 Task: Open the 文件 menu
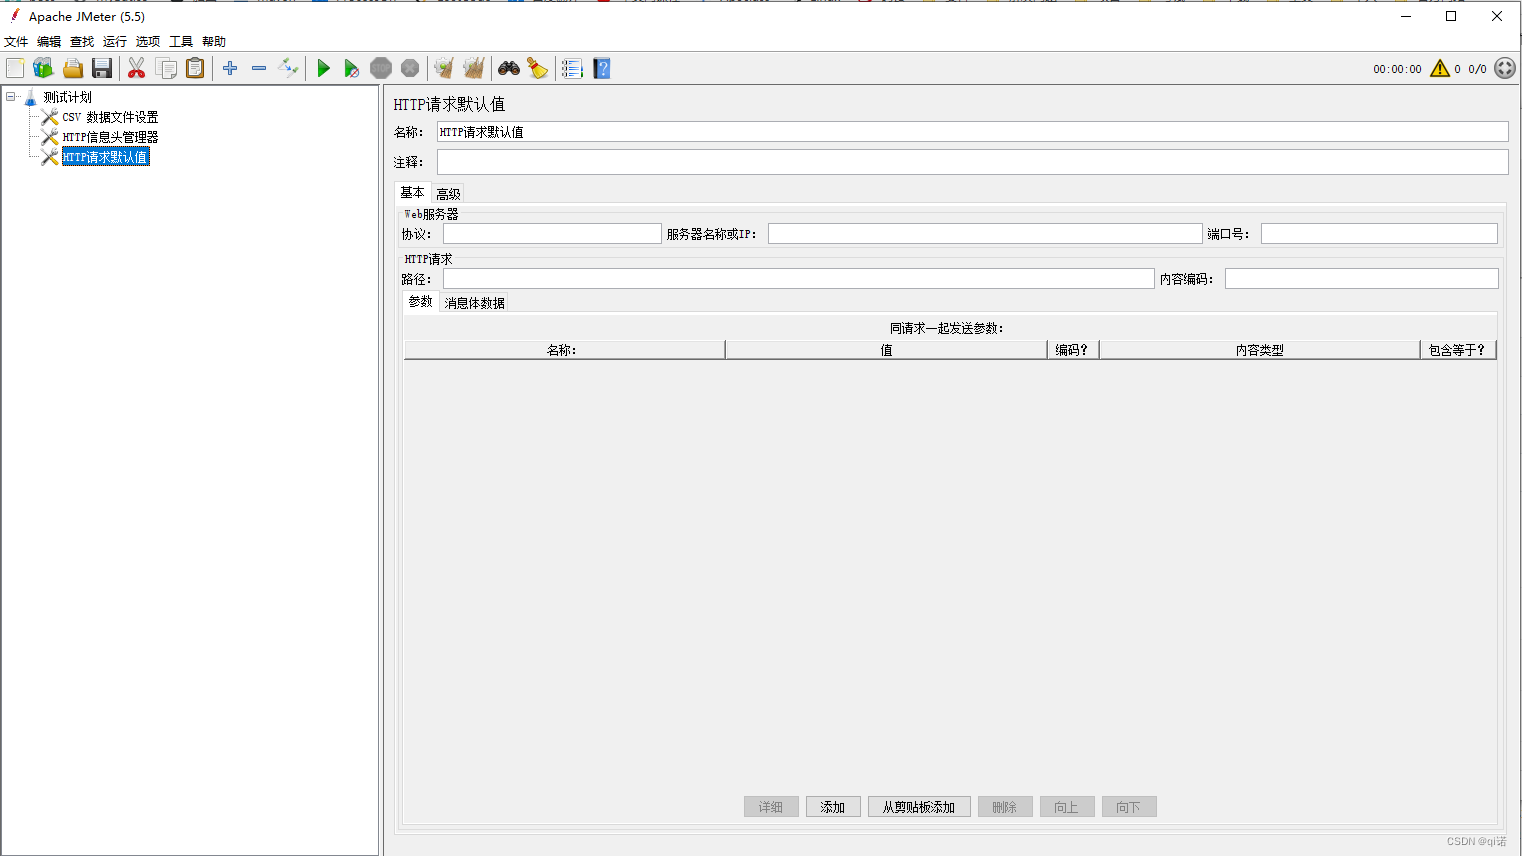coord(16,41)
